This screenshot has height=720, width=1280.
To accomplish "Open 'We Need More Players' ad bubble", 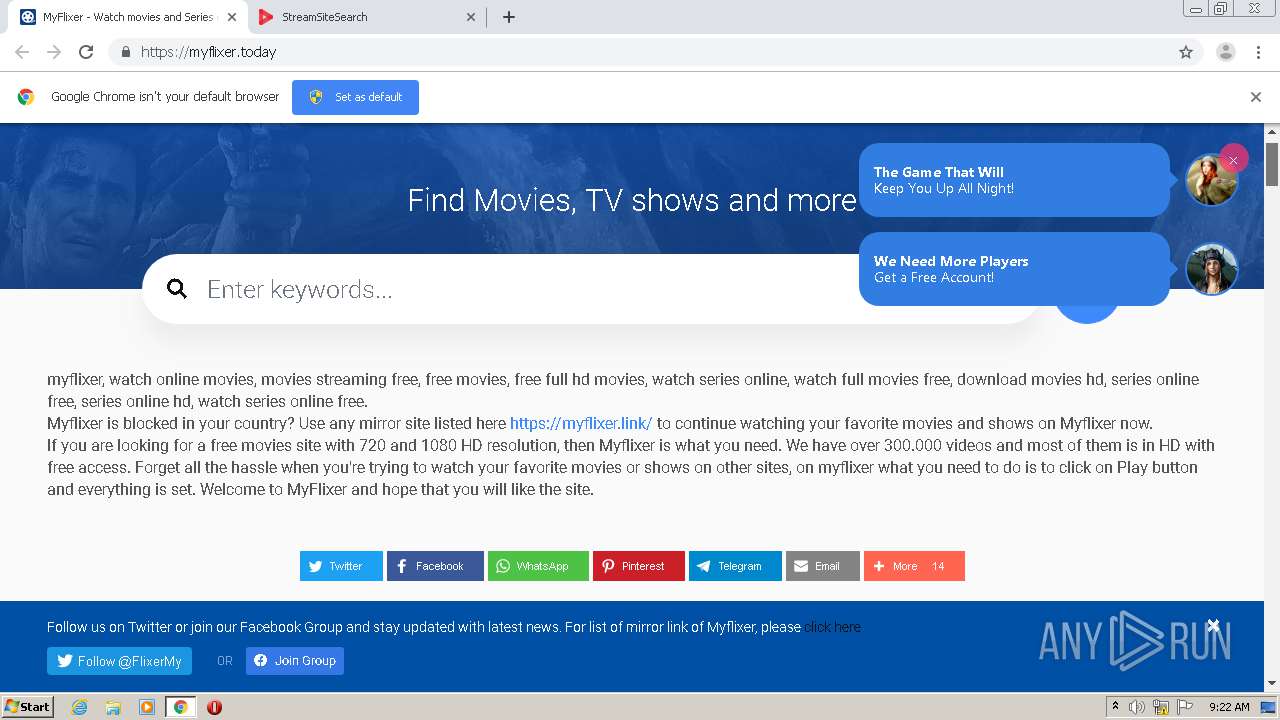I will point(1014,269).
